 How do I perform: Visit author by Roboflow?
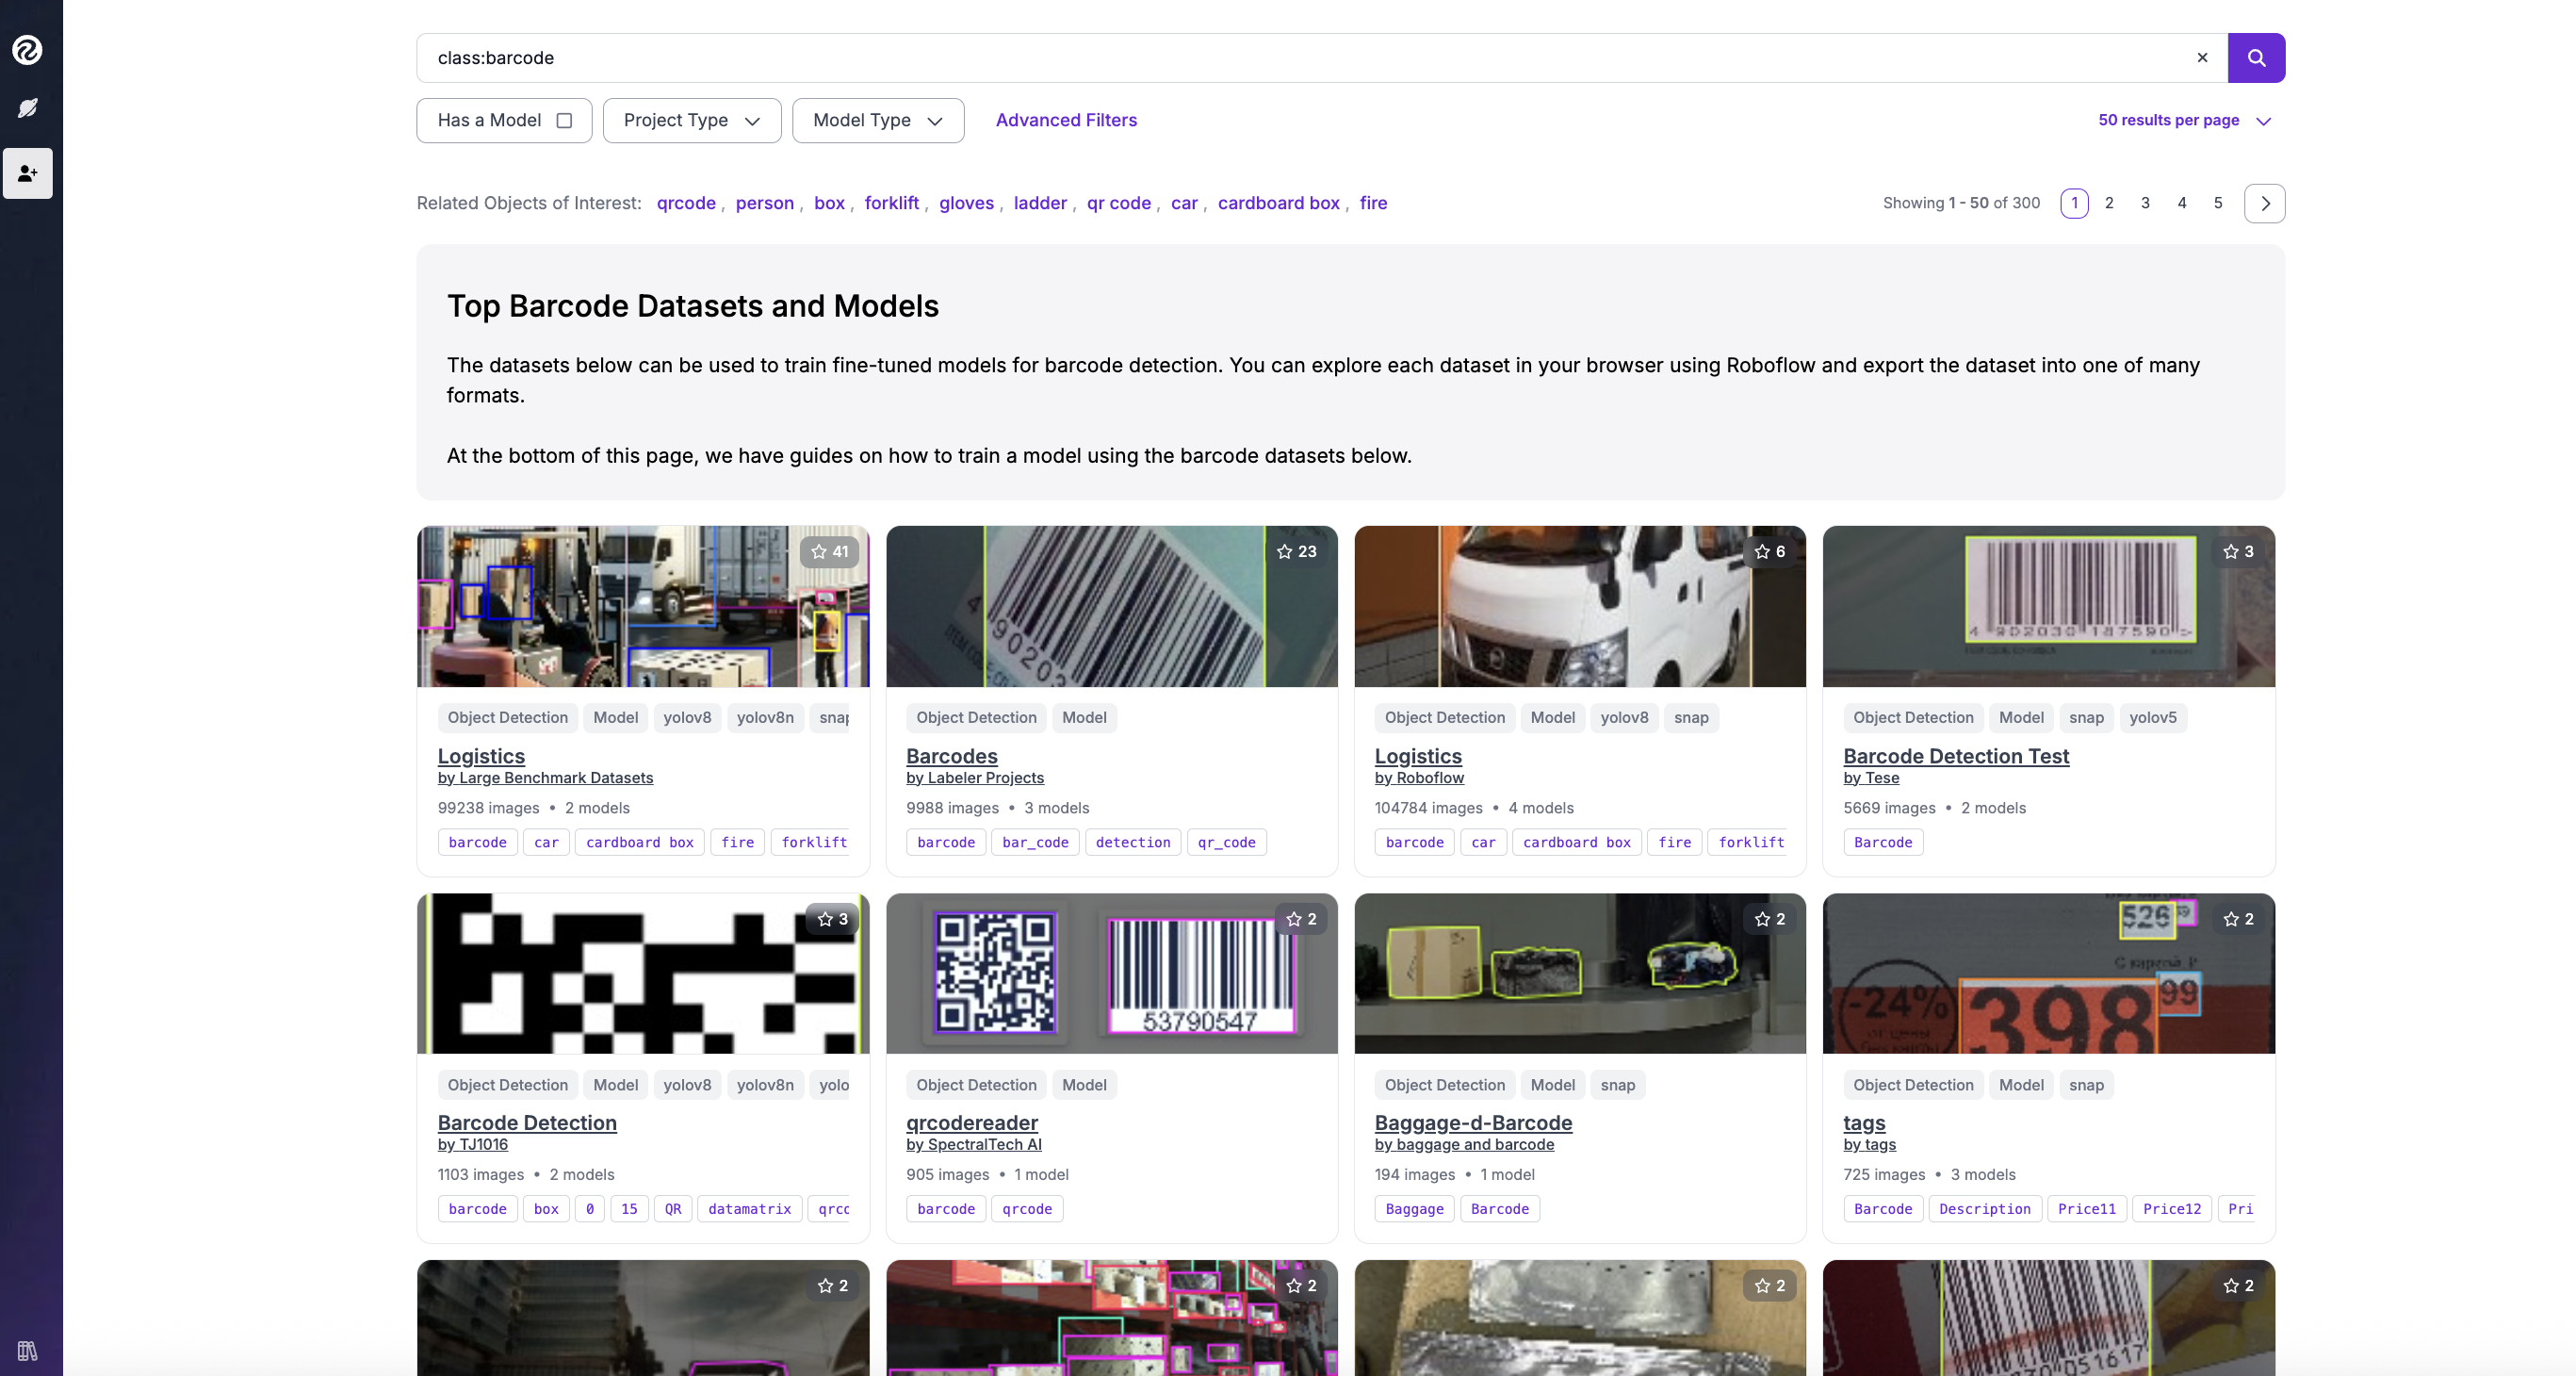pyautogui.click(x=1419, y=778)
